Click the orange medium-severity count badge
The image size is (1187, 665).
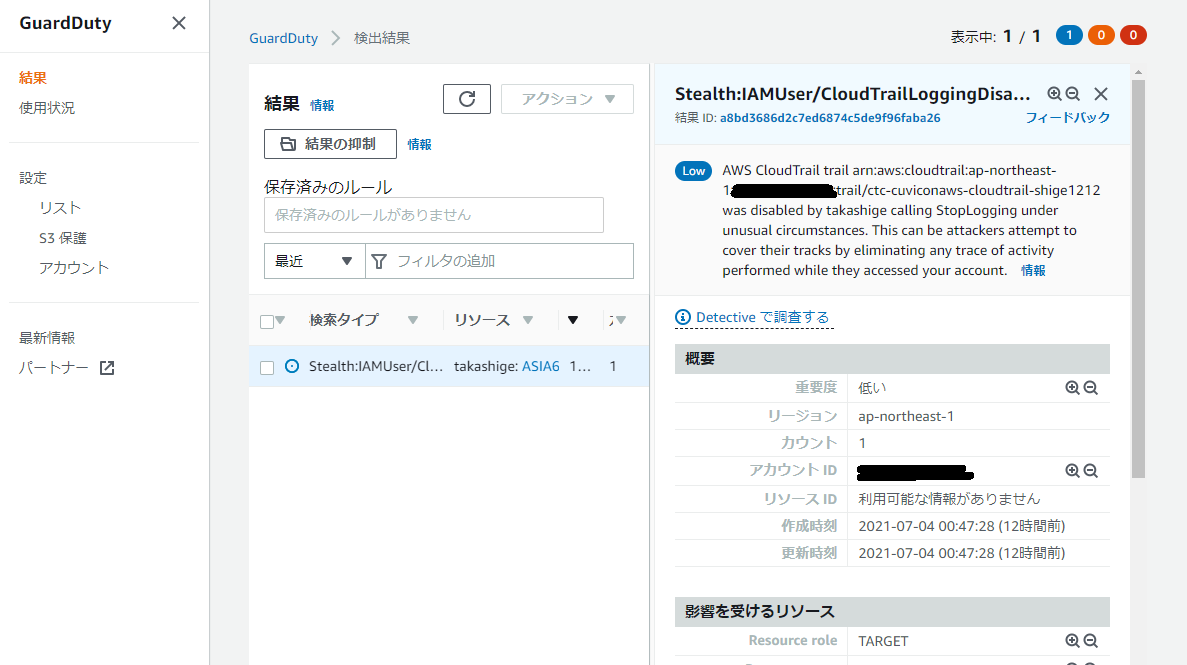click(x=1101, y=36)
